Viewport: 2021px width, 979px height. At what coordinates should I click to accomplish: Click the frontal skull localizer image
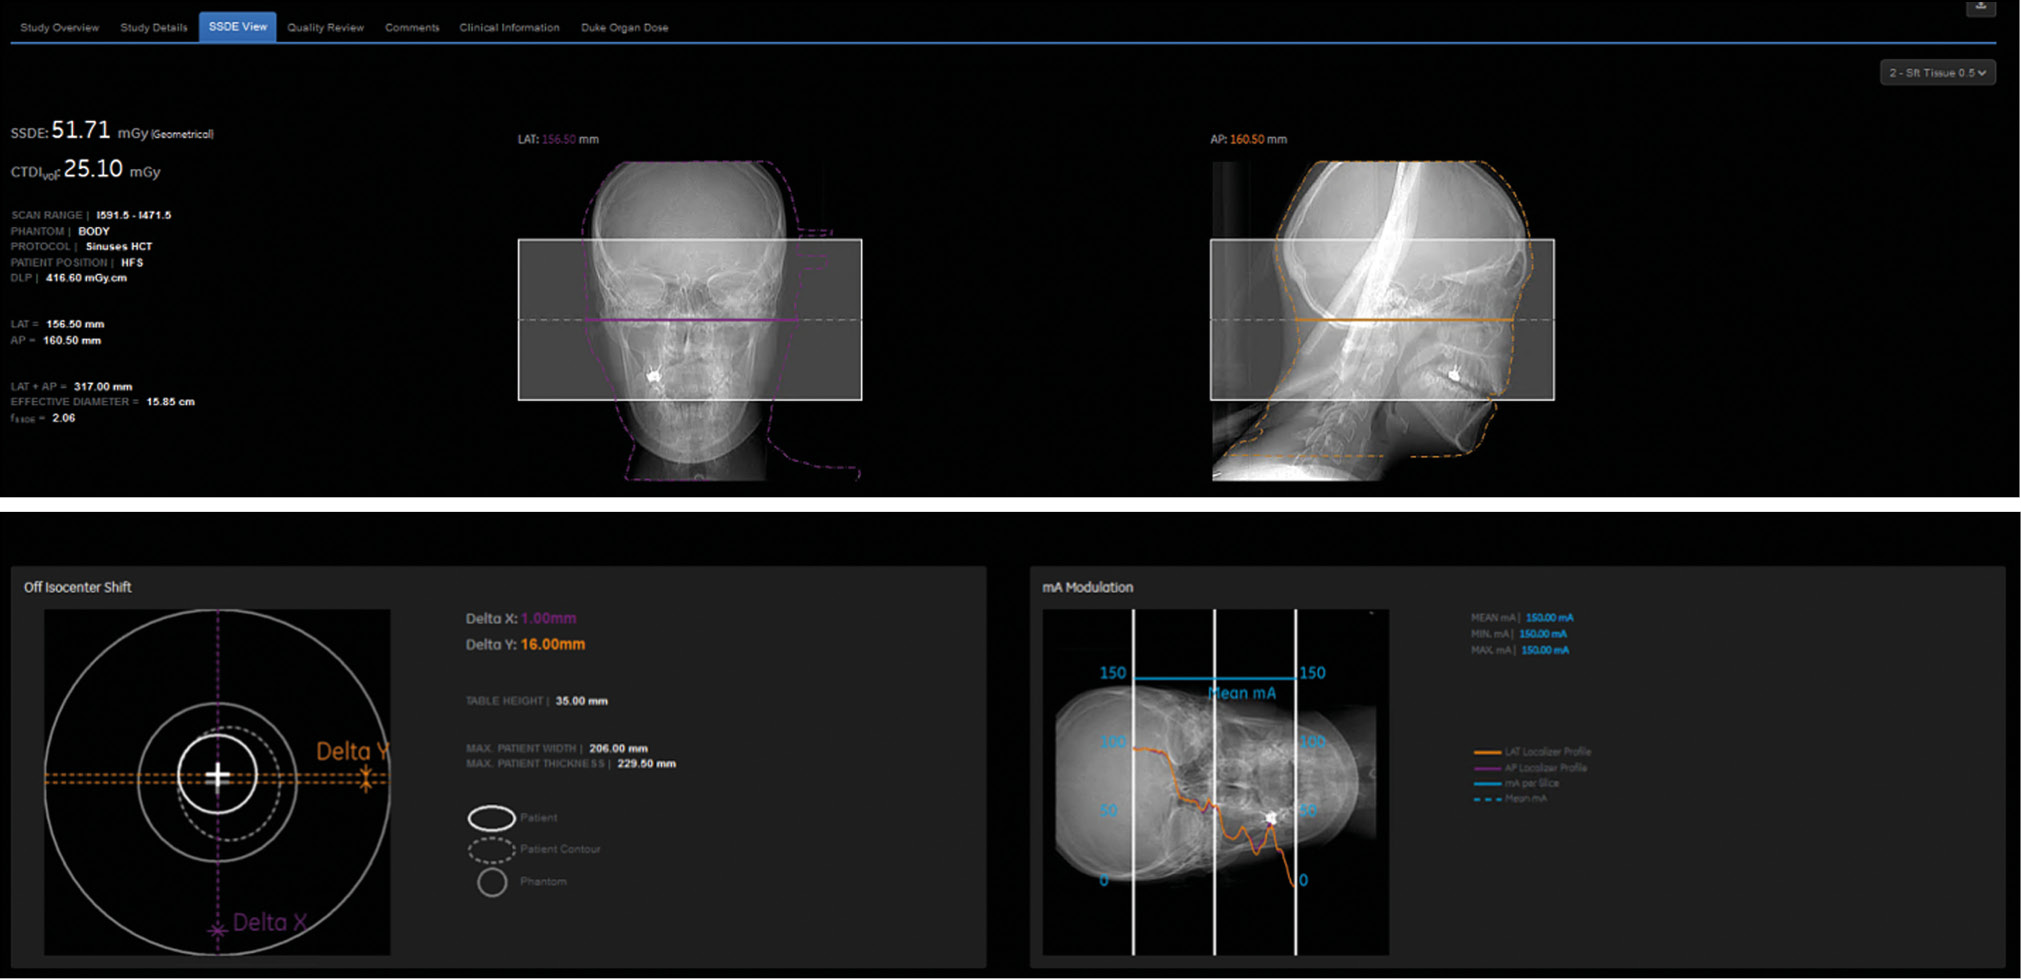point(689,320)
